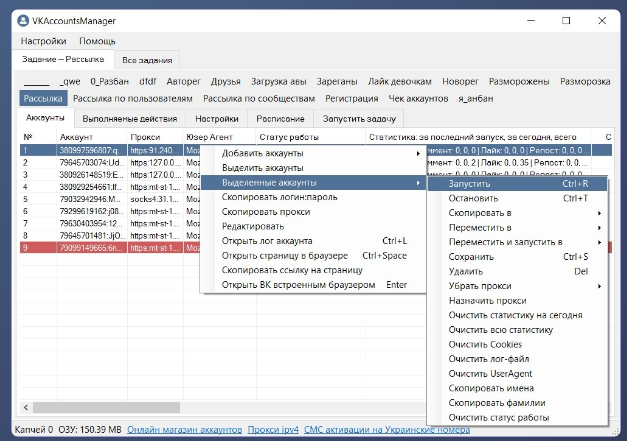The height and width of the screenshot is (441, 627).
Task: Click Остановить in the submenu
Action: [517, 198]
